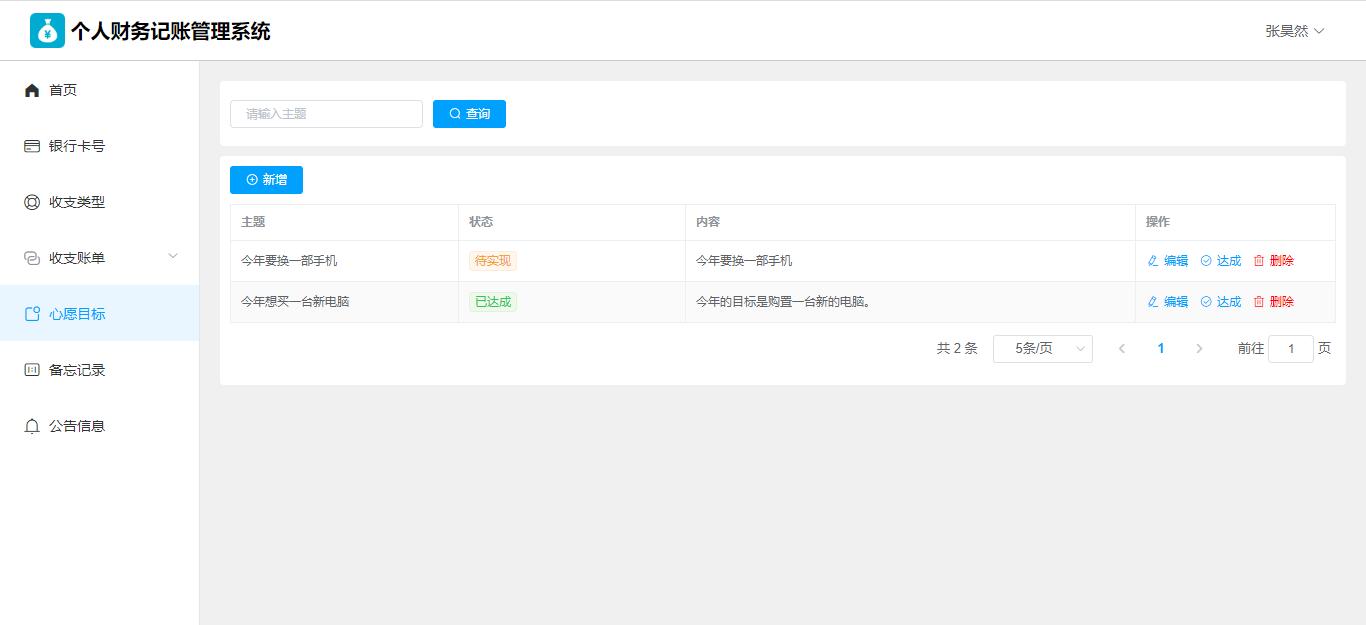This screenshot has width=1366, height=625.
Task: Click the check-circle 达成 icon in first row
Action: 1206,261
